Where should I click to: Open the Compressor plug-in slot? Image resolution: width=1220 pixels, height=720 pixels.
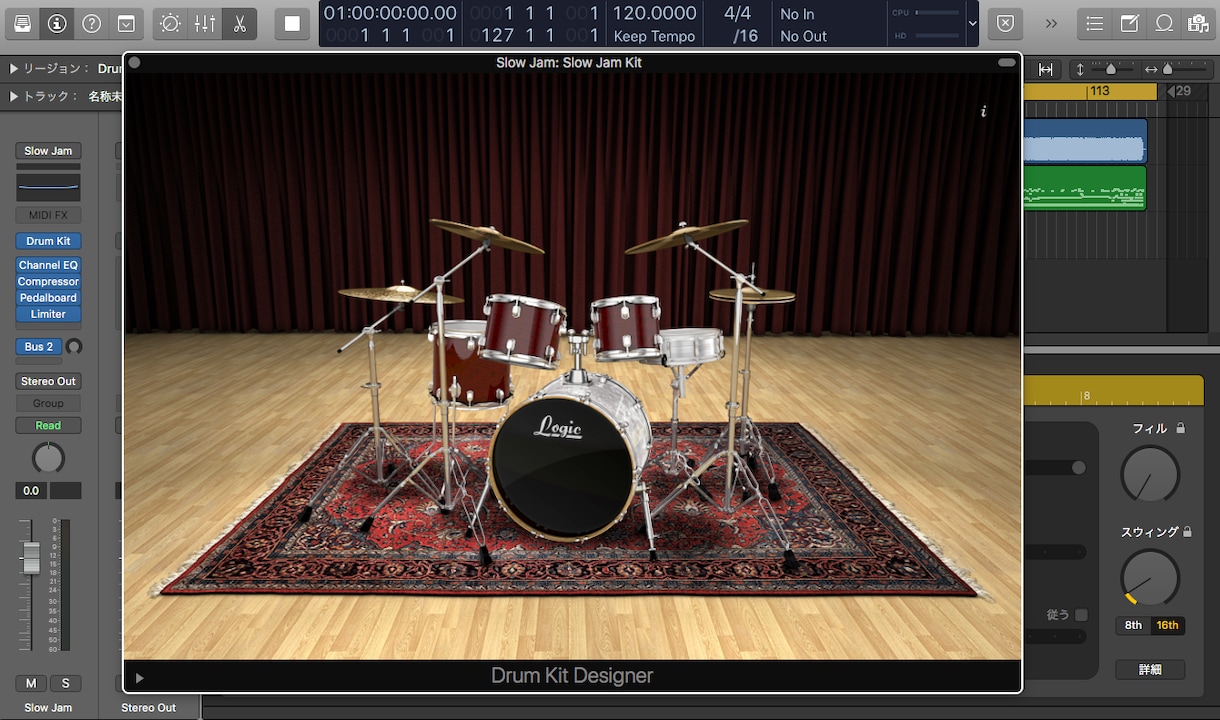pyautogui.click(x=48, y=281)
